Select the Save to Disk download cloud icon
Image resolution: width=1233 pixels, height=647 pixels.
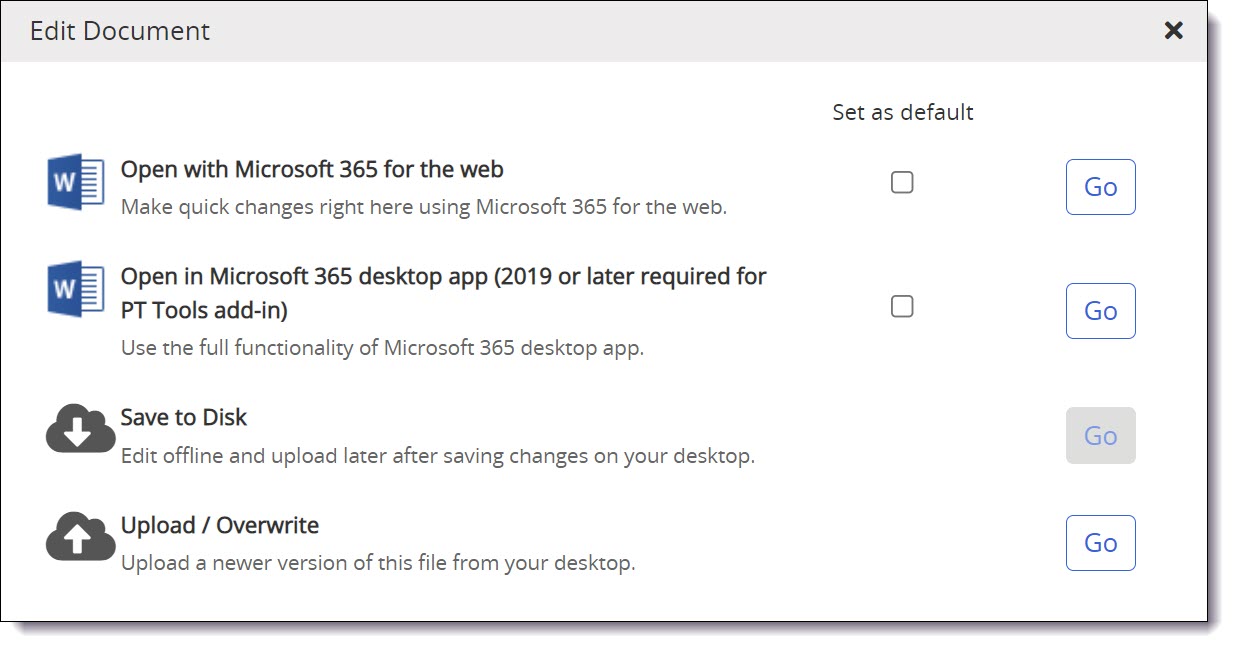point(79,429)
